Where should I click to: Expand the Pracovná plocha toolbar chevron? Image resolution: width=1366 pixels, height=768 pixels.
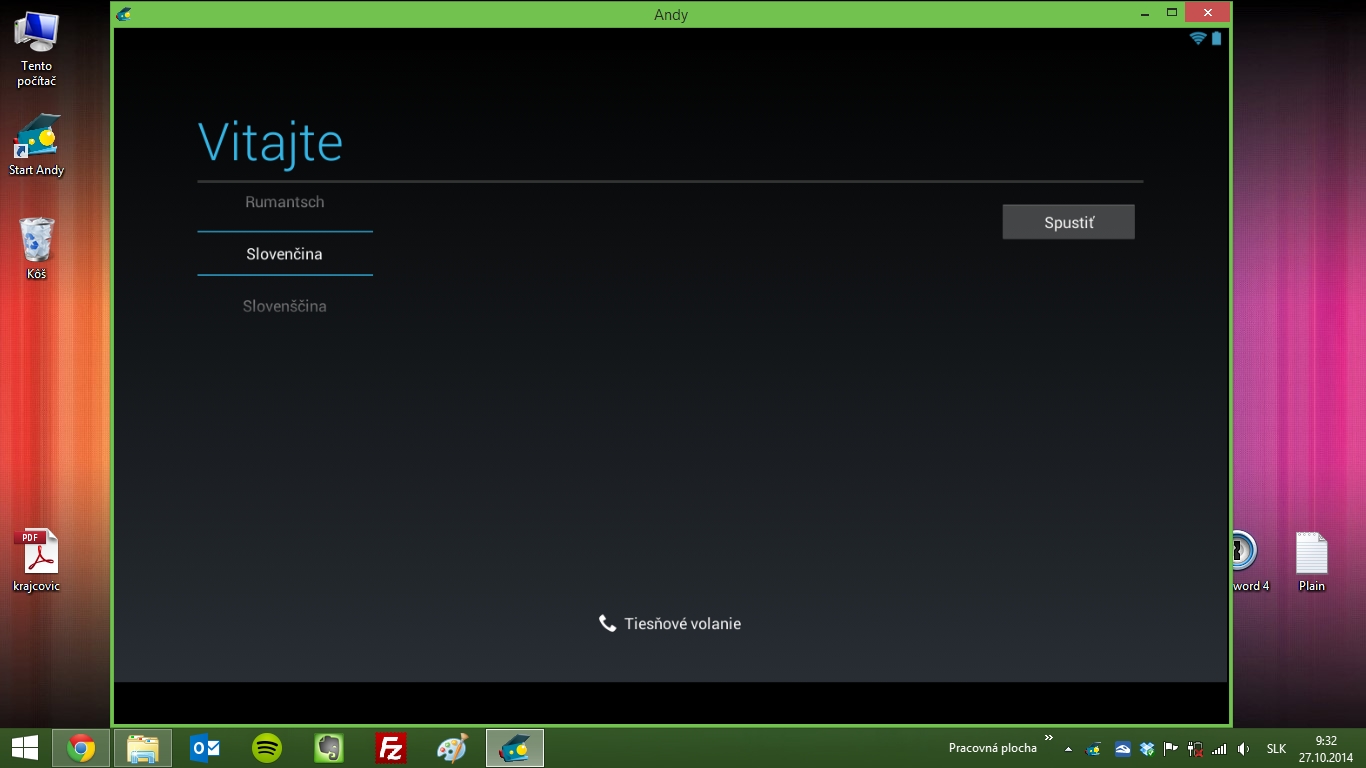point(1048,739)
